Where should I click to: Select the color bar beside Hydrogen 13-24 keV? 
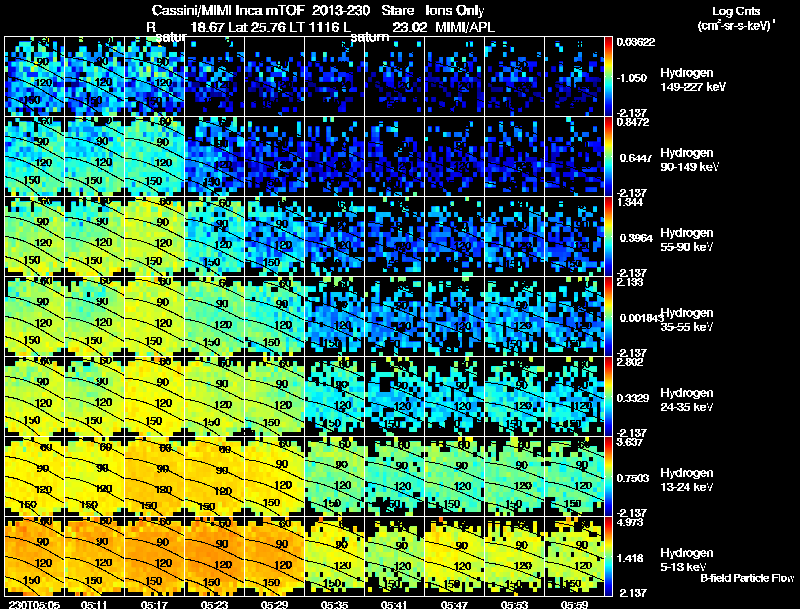[608, 476]
